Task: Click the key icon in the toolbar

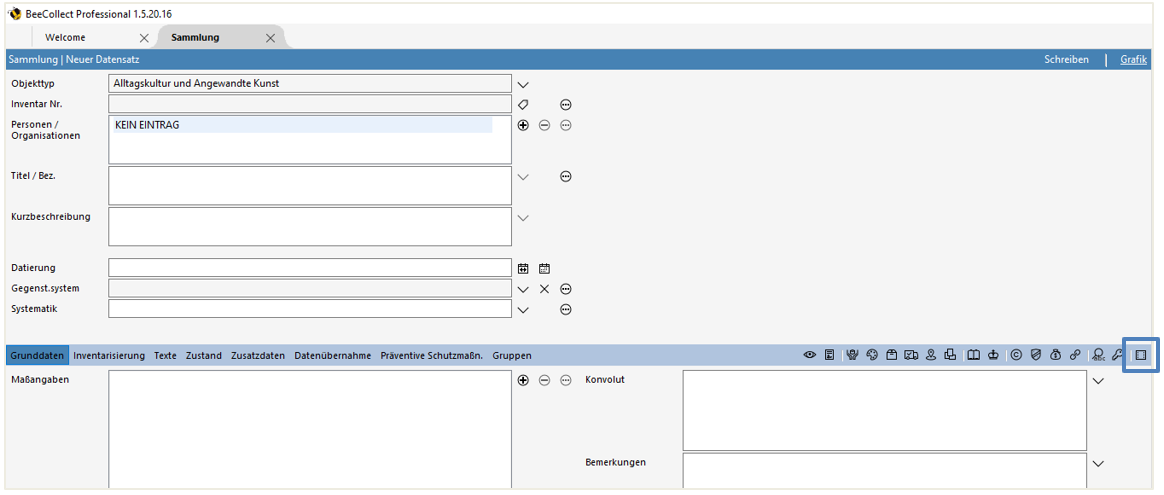Action: [1117, 355]
